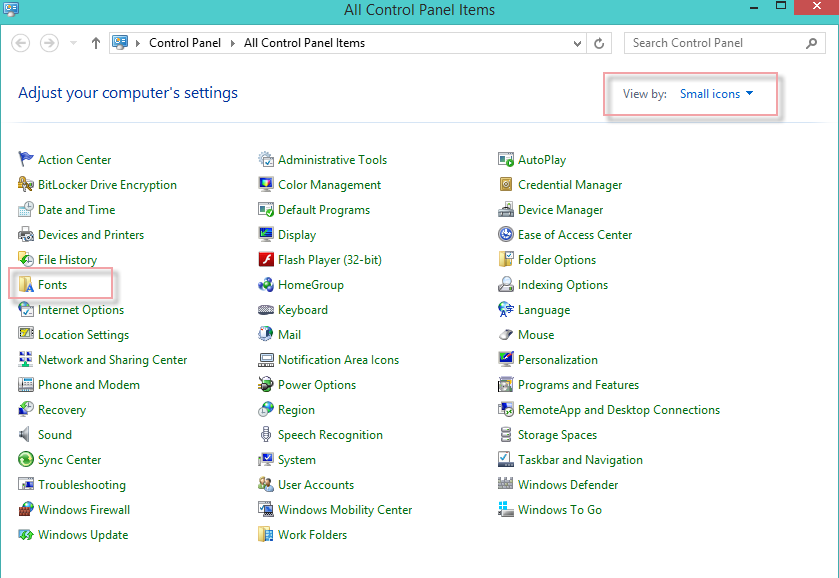The image size is (839, 578).
Task: Go up one level with Up arrow
Action: (x=96, y=43)
